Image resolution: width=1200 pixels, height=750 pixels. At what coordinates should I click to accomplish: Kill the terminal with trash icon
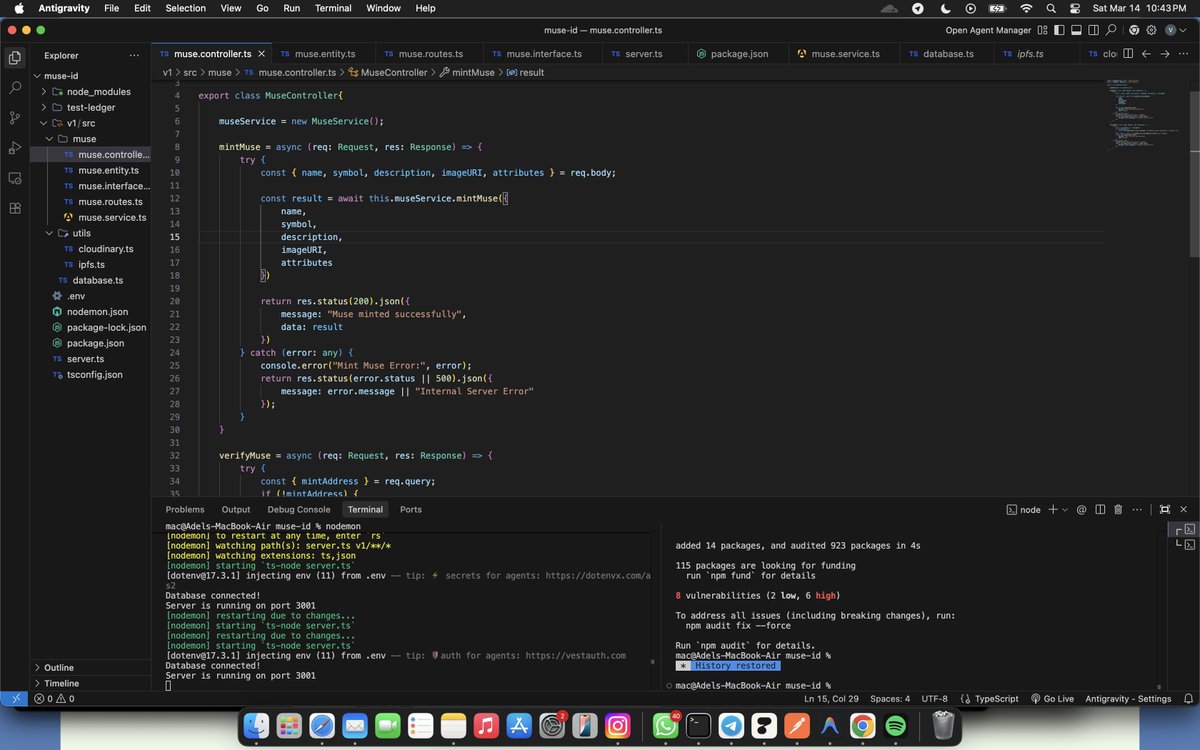click(1118, 509)
